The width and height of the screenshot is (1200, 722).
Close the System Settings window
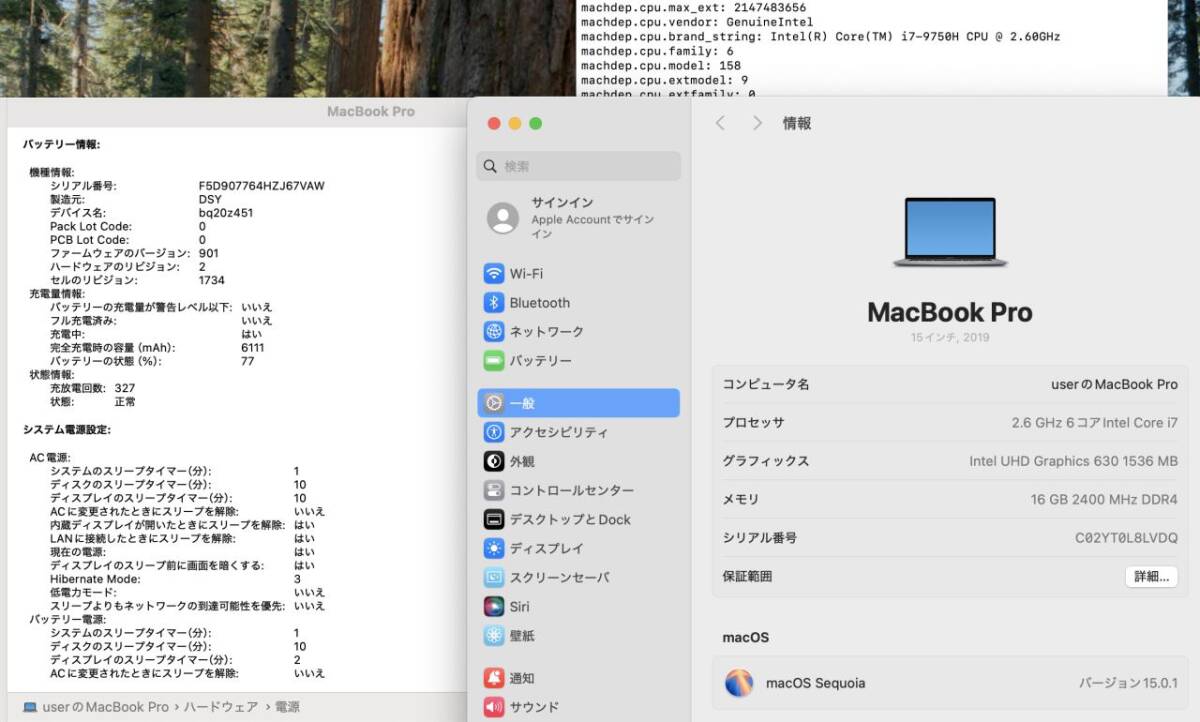pyautogui.click(x=493, y=123)
